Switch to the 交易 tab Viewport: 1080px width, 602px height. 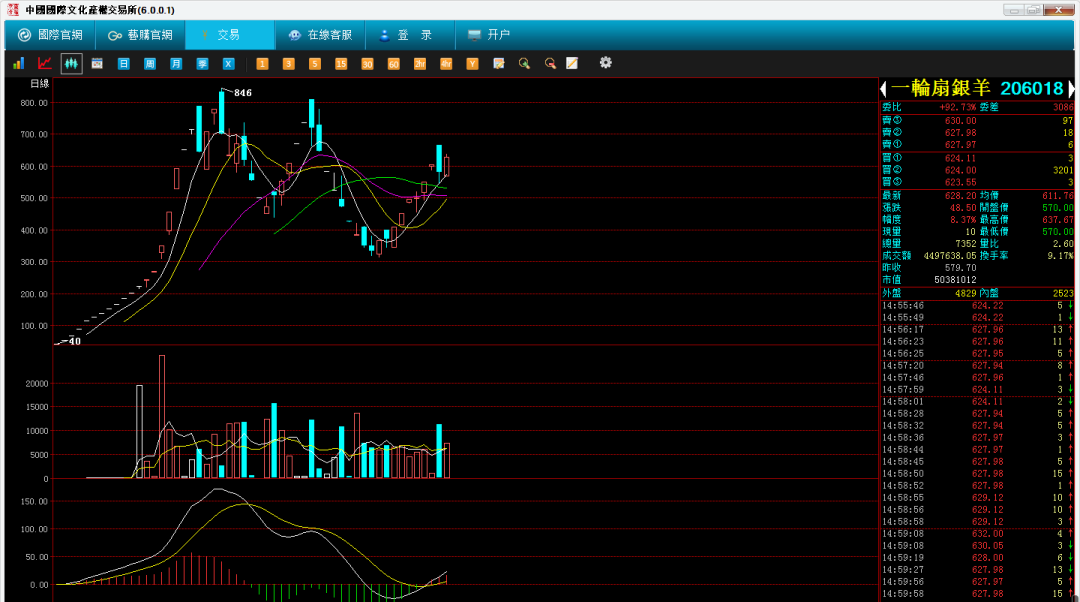point(229,35)
